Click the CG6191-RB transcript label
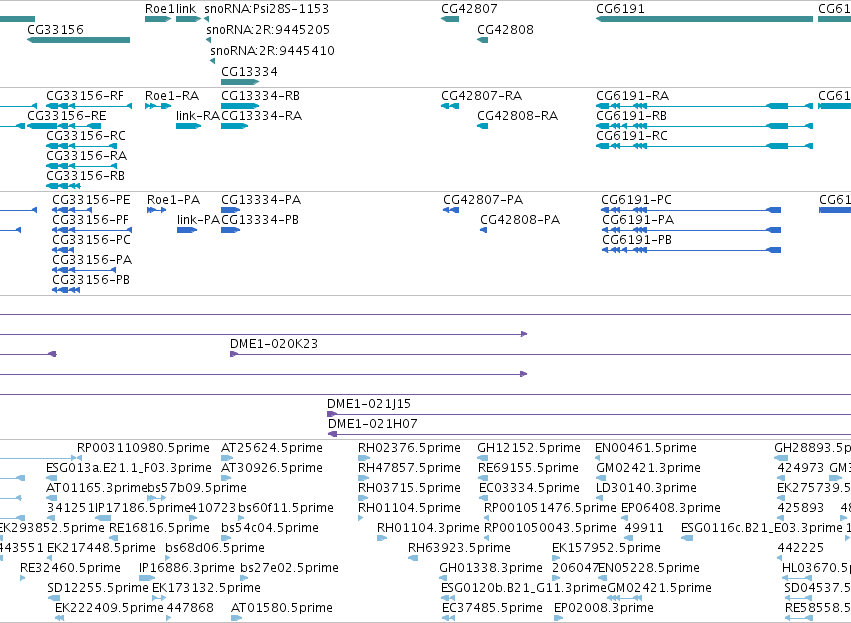This screenshot has height=623, width=851. coord(631,116)
